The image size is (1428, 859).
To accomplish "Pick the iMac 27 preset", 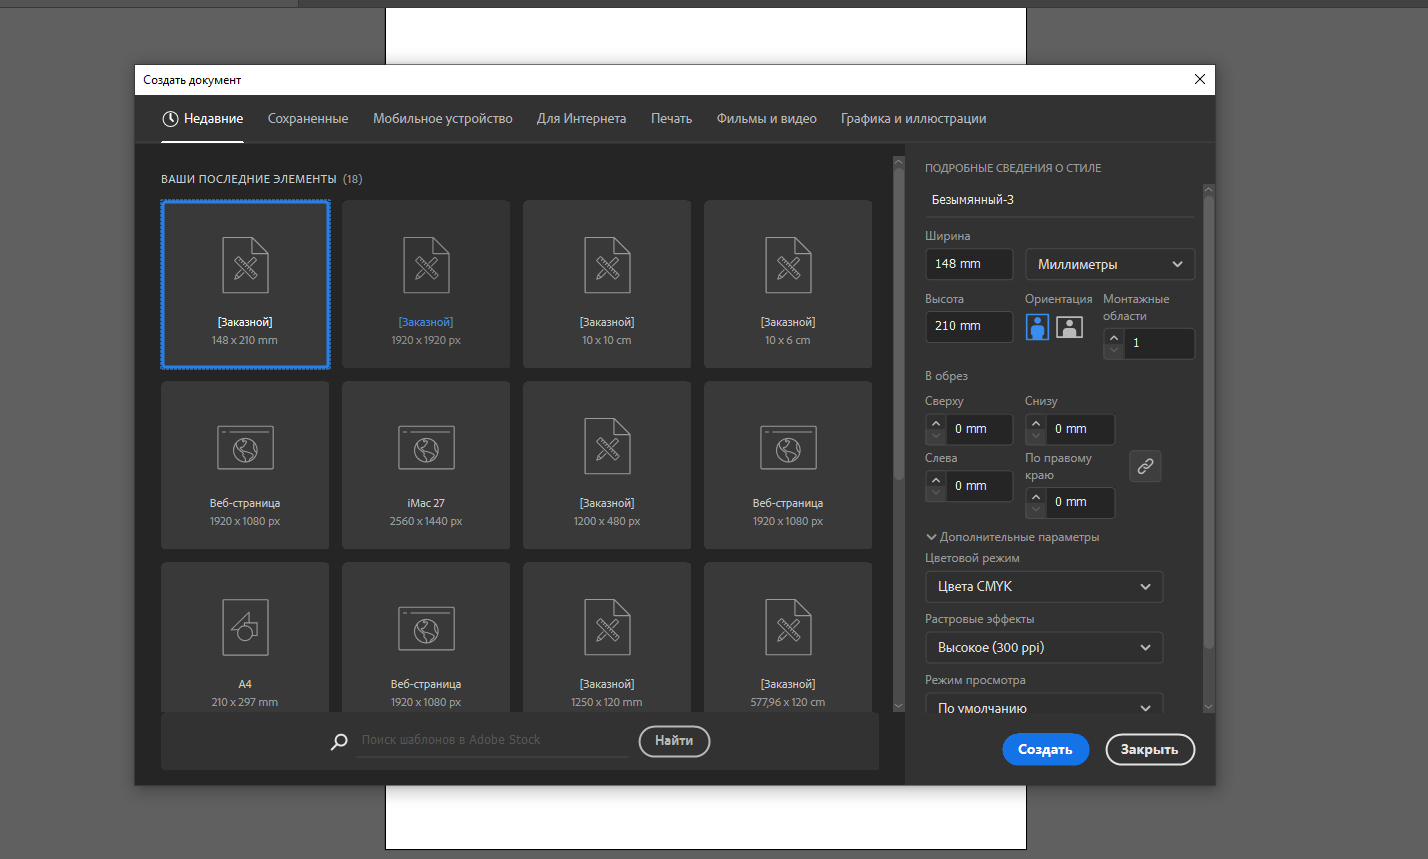I will pyautogui.click(x=426, y=465).
